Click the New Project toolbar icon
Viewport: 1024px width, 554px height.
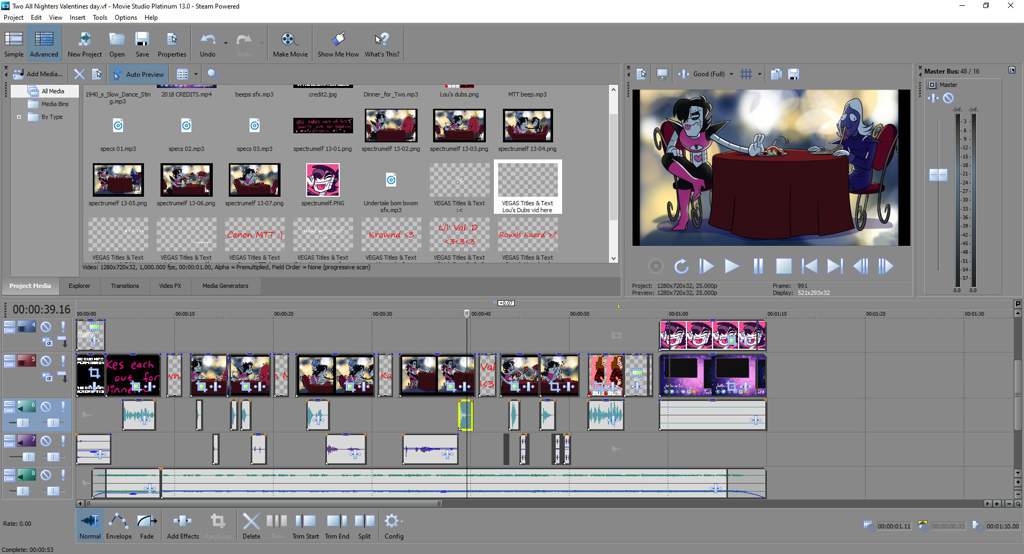pyautogui.click(x=84, y=44)
